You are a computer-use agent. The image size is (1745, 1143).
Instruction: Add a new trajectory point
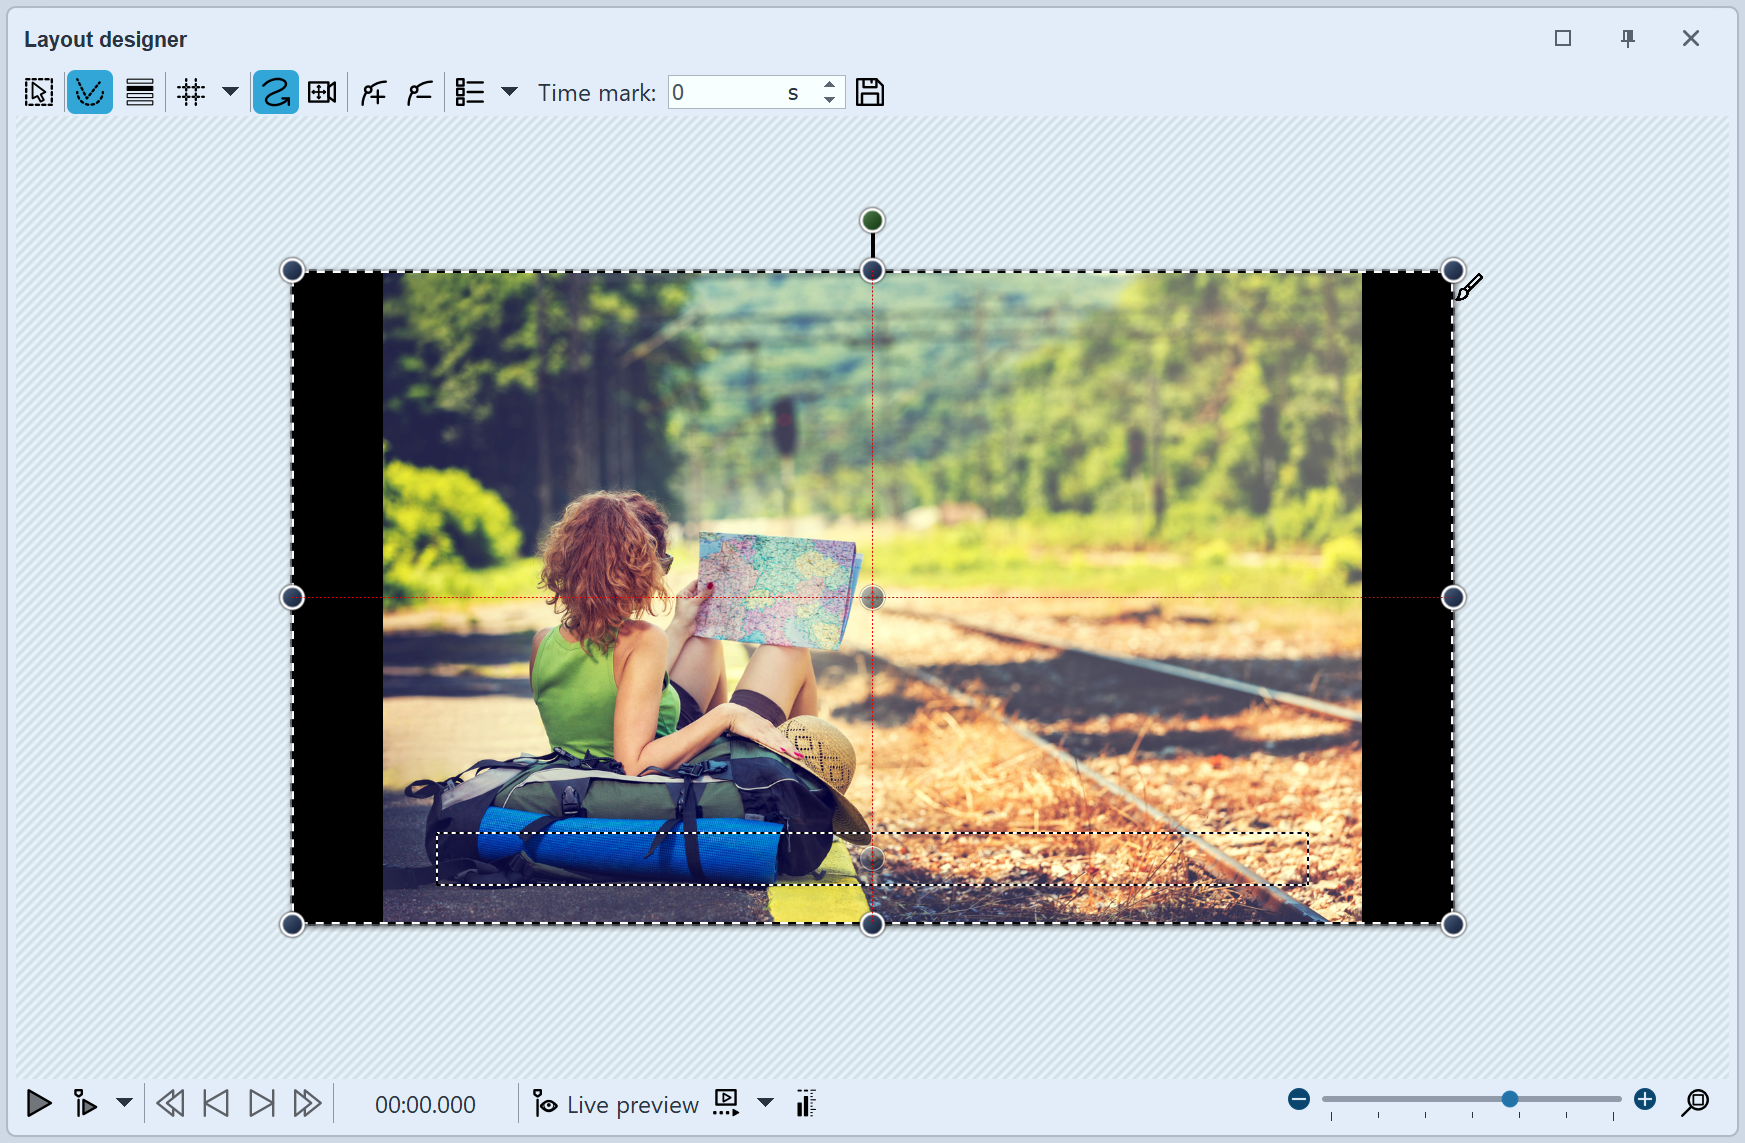(372, 92)
